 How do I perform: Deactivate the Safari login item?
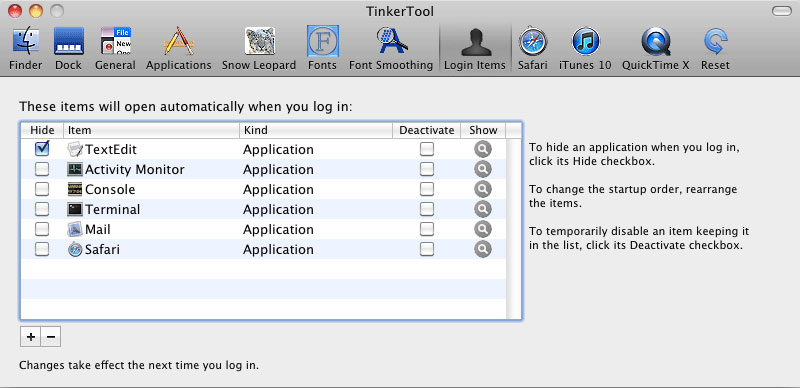tap(427, 249)
